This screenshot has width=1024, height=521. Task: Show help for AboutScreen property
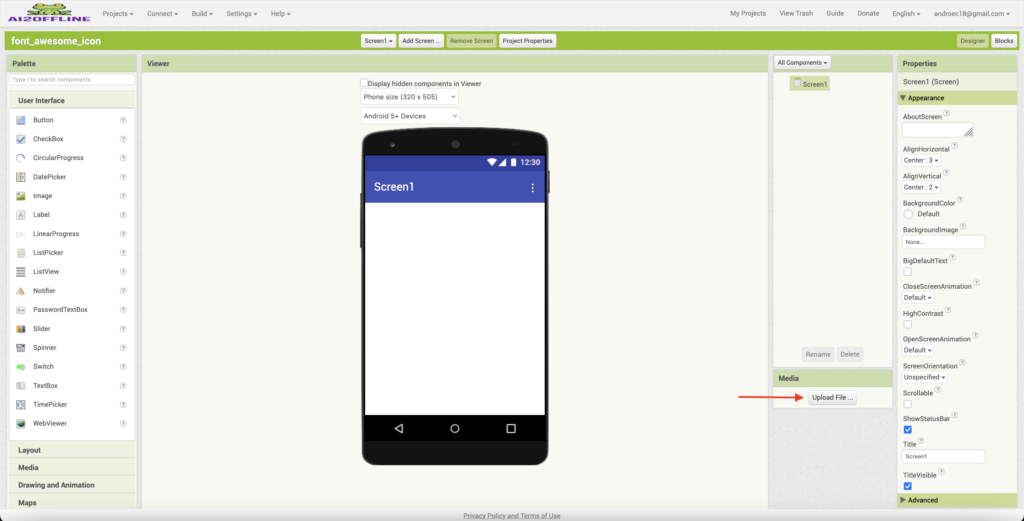(x=947, y=114)
